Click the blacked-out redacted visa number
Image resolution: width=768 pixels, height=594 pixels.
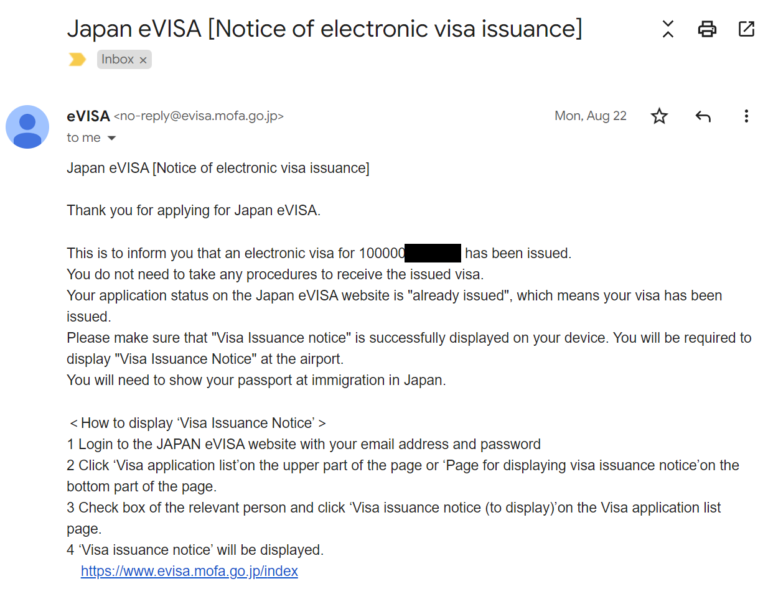(433, 253)
